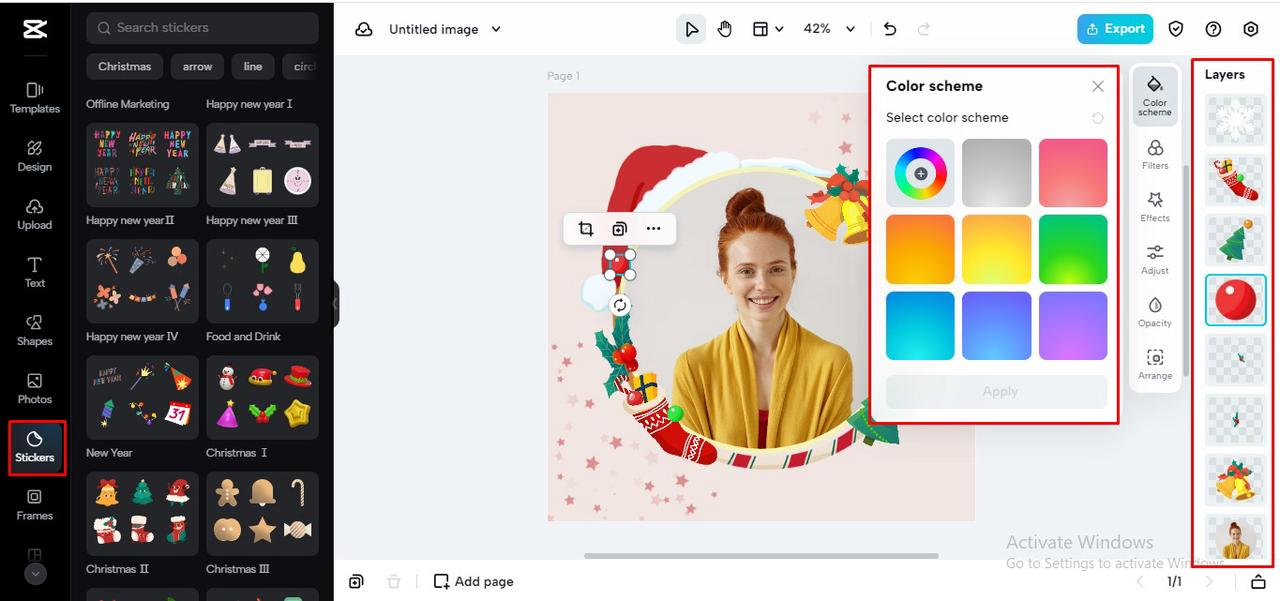Switch to the Color scheme tab
The image size is (1280, 601).
tap(1155, 96)
